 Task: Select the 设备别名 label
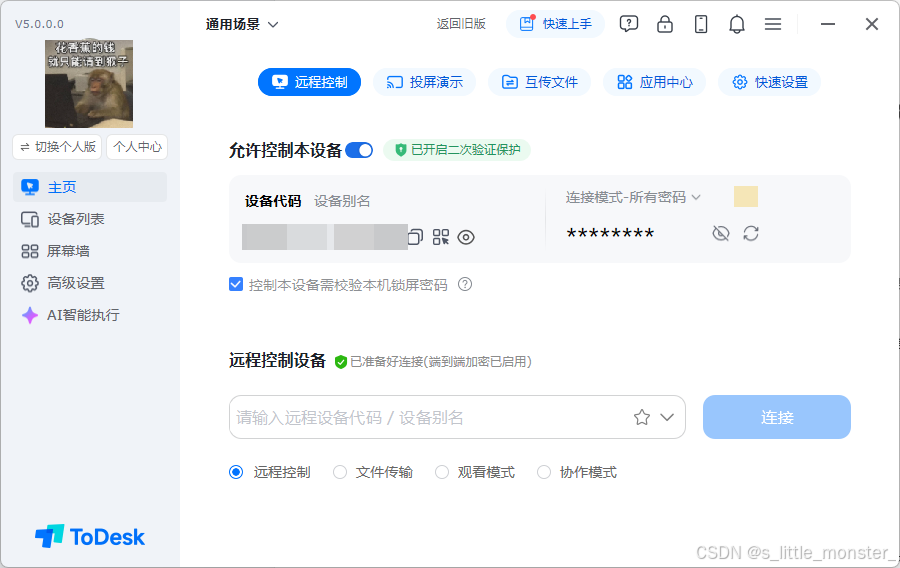point(342,201)
